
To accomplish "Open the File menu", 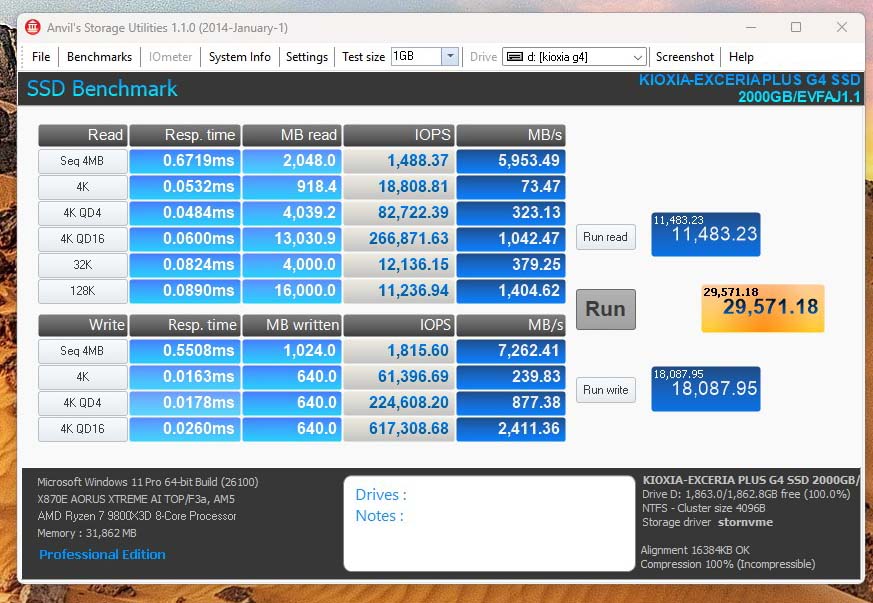I will coord(41,57).
